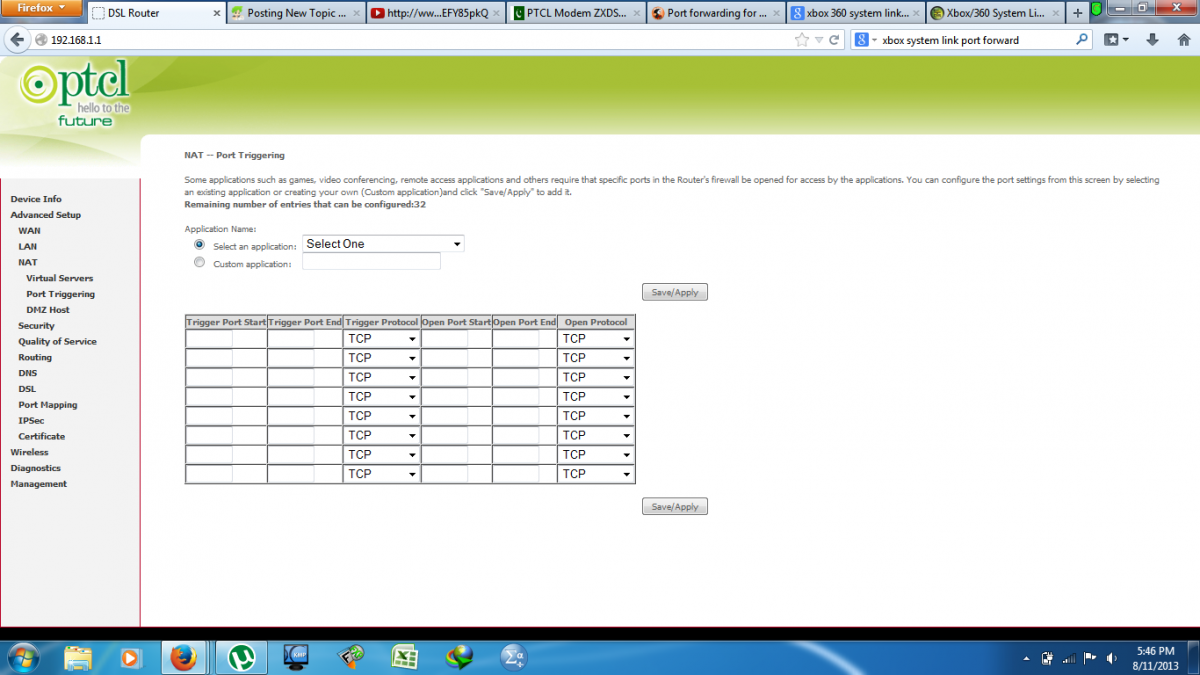Click the top Save/Apply button
This screenshot has height=675, width=1200.
(x=674, y=292)
